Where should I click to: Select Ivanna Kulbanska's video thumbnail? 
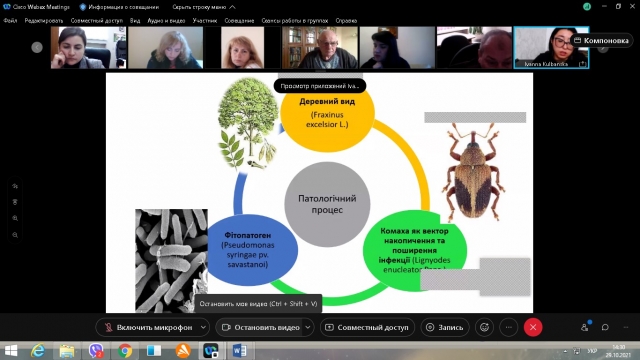551,47
